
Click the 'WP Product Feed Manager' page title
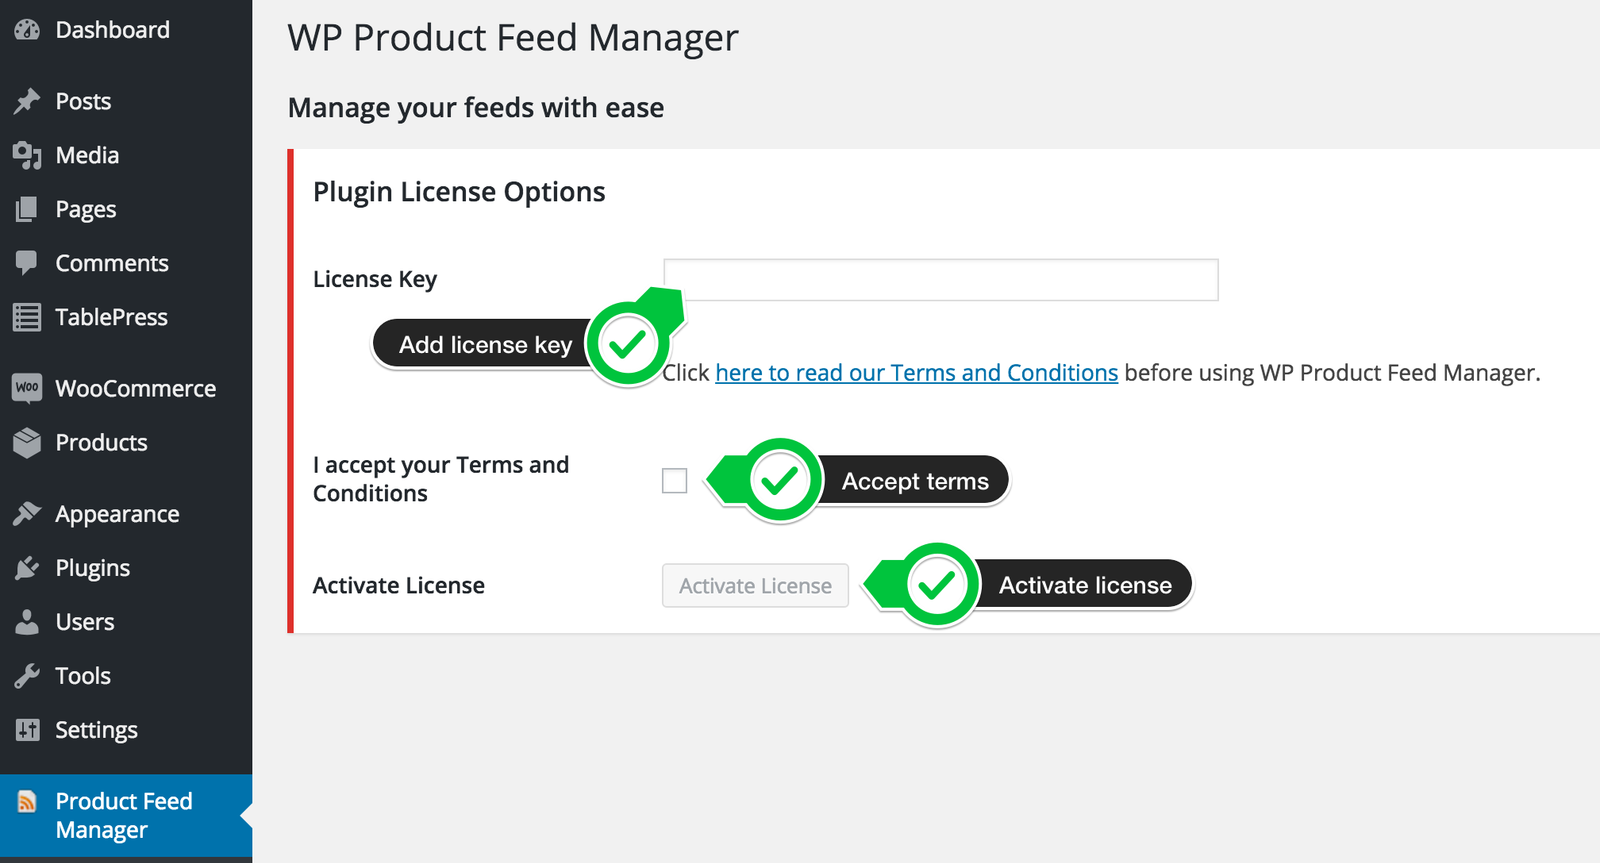pos(513,38)
